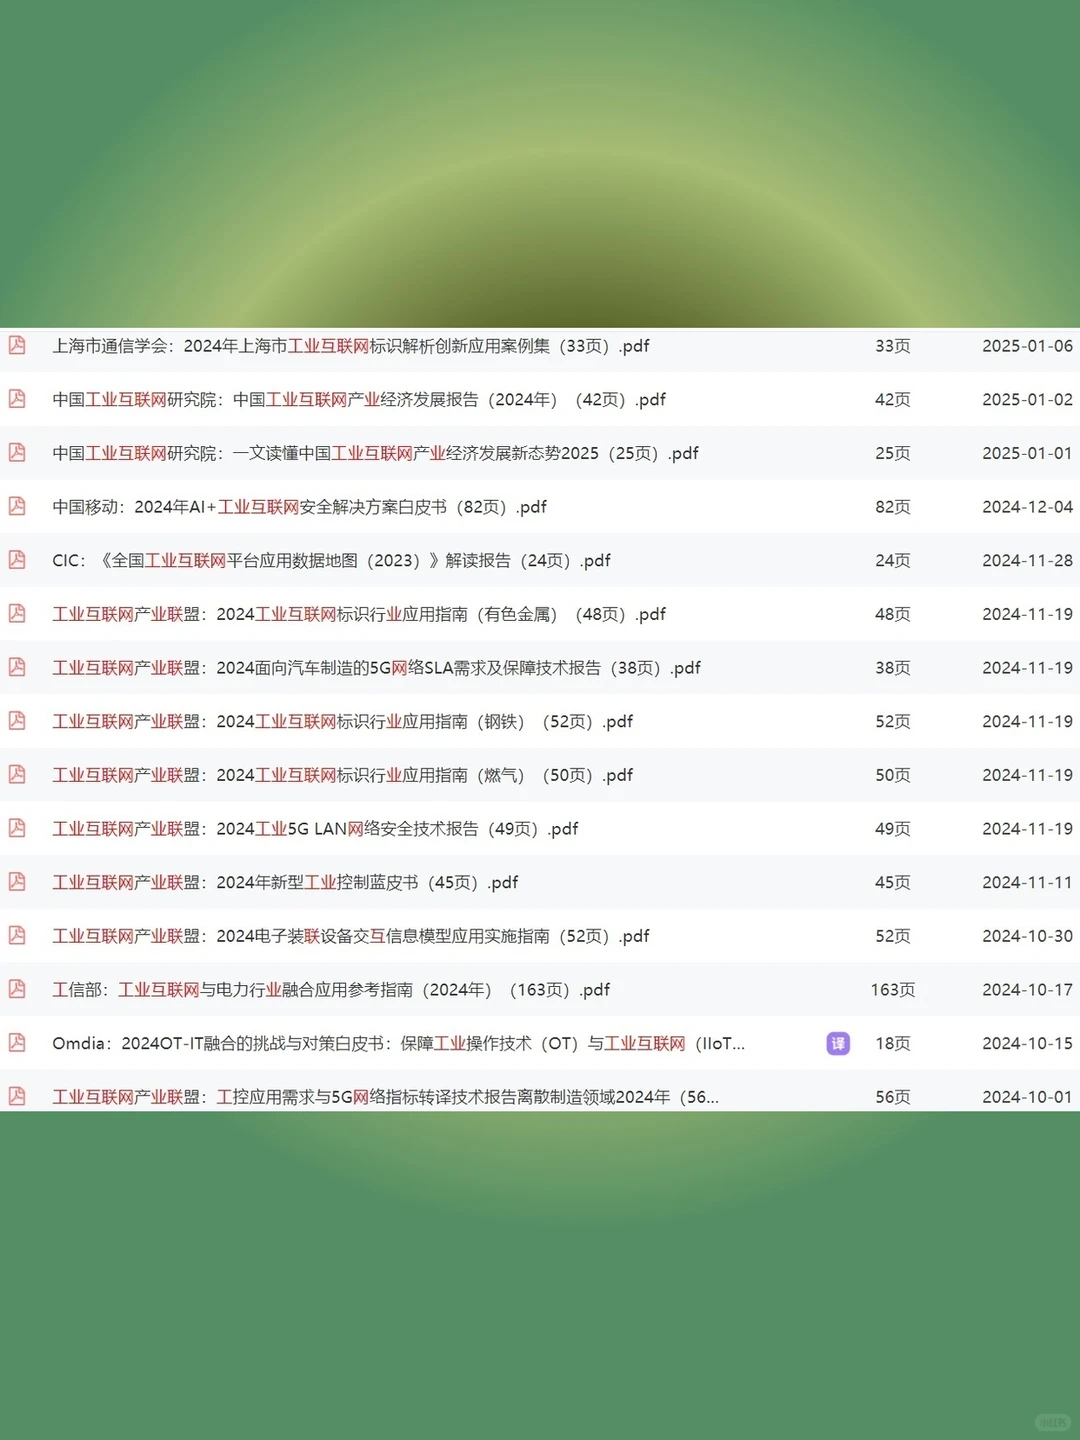The image size is (1080, 1440).
Task: Open 电子装联设备交互信息模型应用实施指南
Action: [351, 937]
